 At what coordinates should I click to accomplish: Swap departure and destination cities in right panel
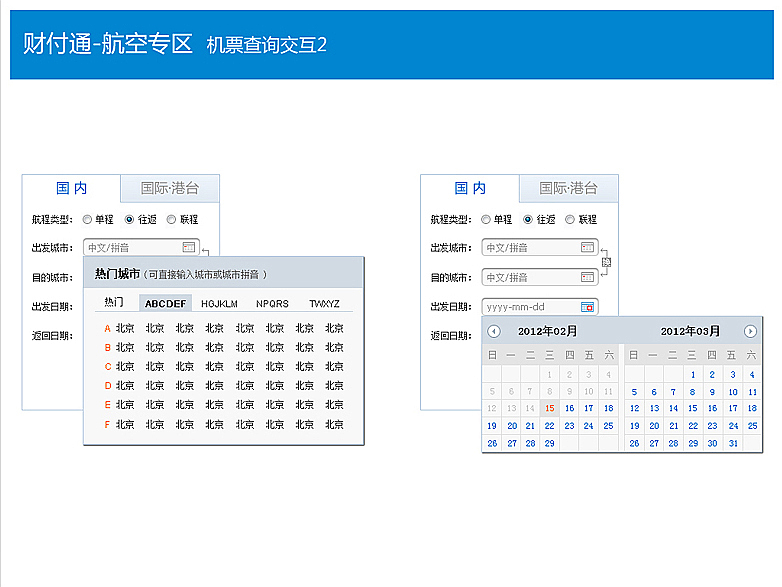(606, 262)
